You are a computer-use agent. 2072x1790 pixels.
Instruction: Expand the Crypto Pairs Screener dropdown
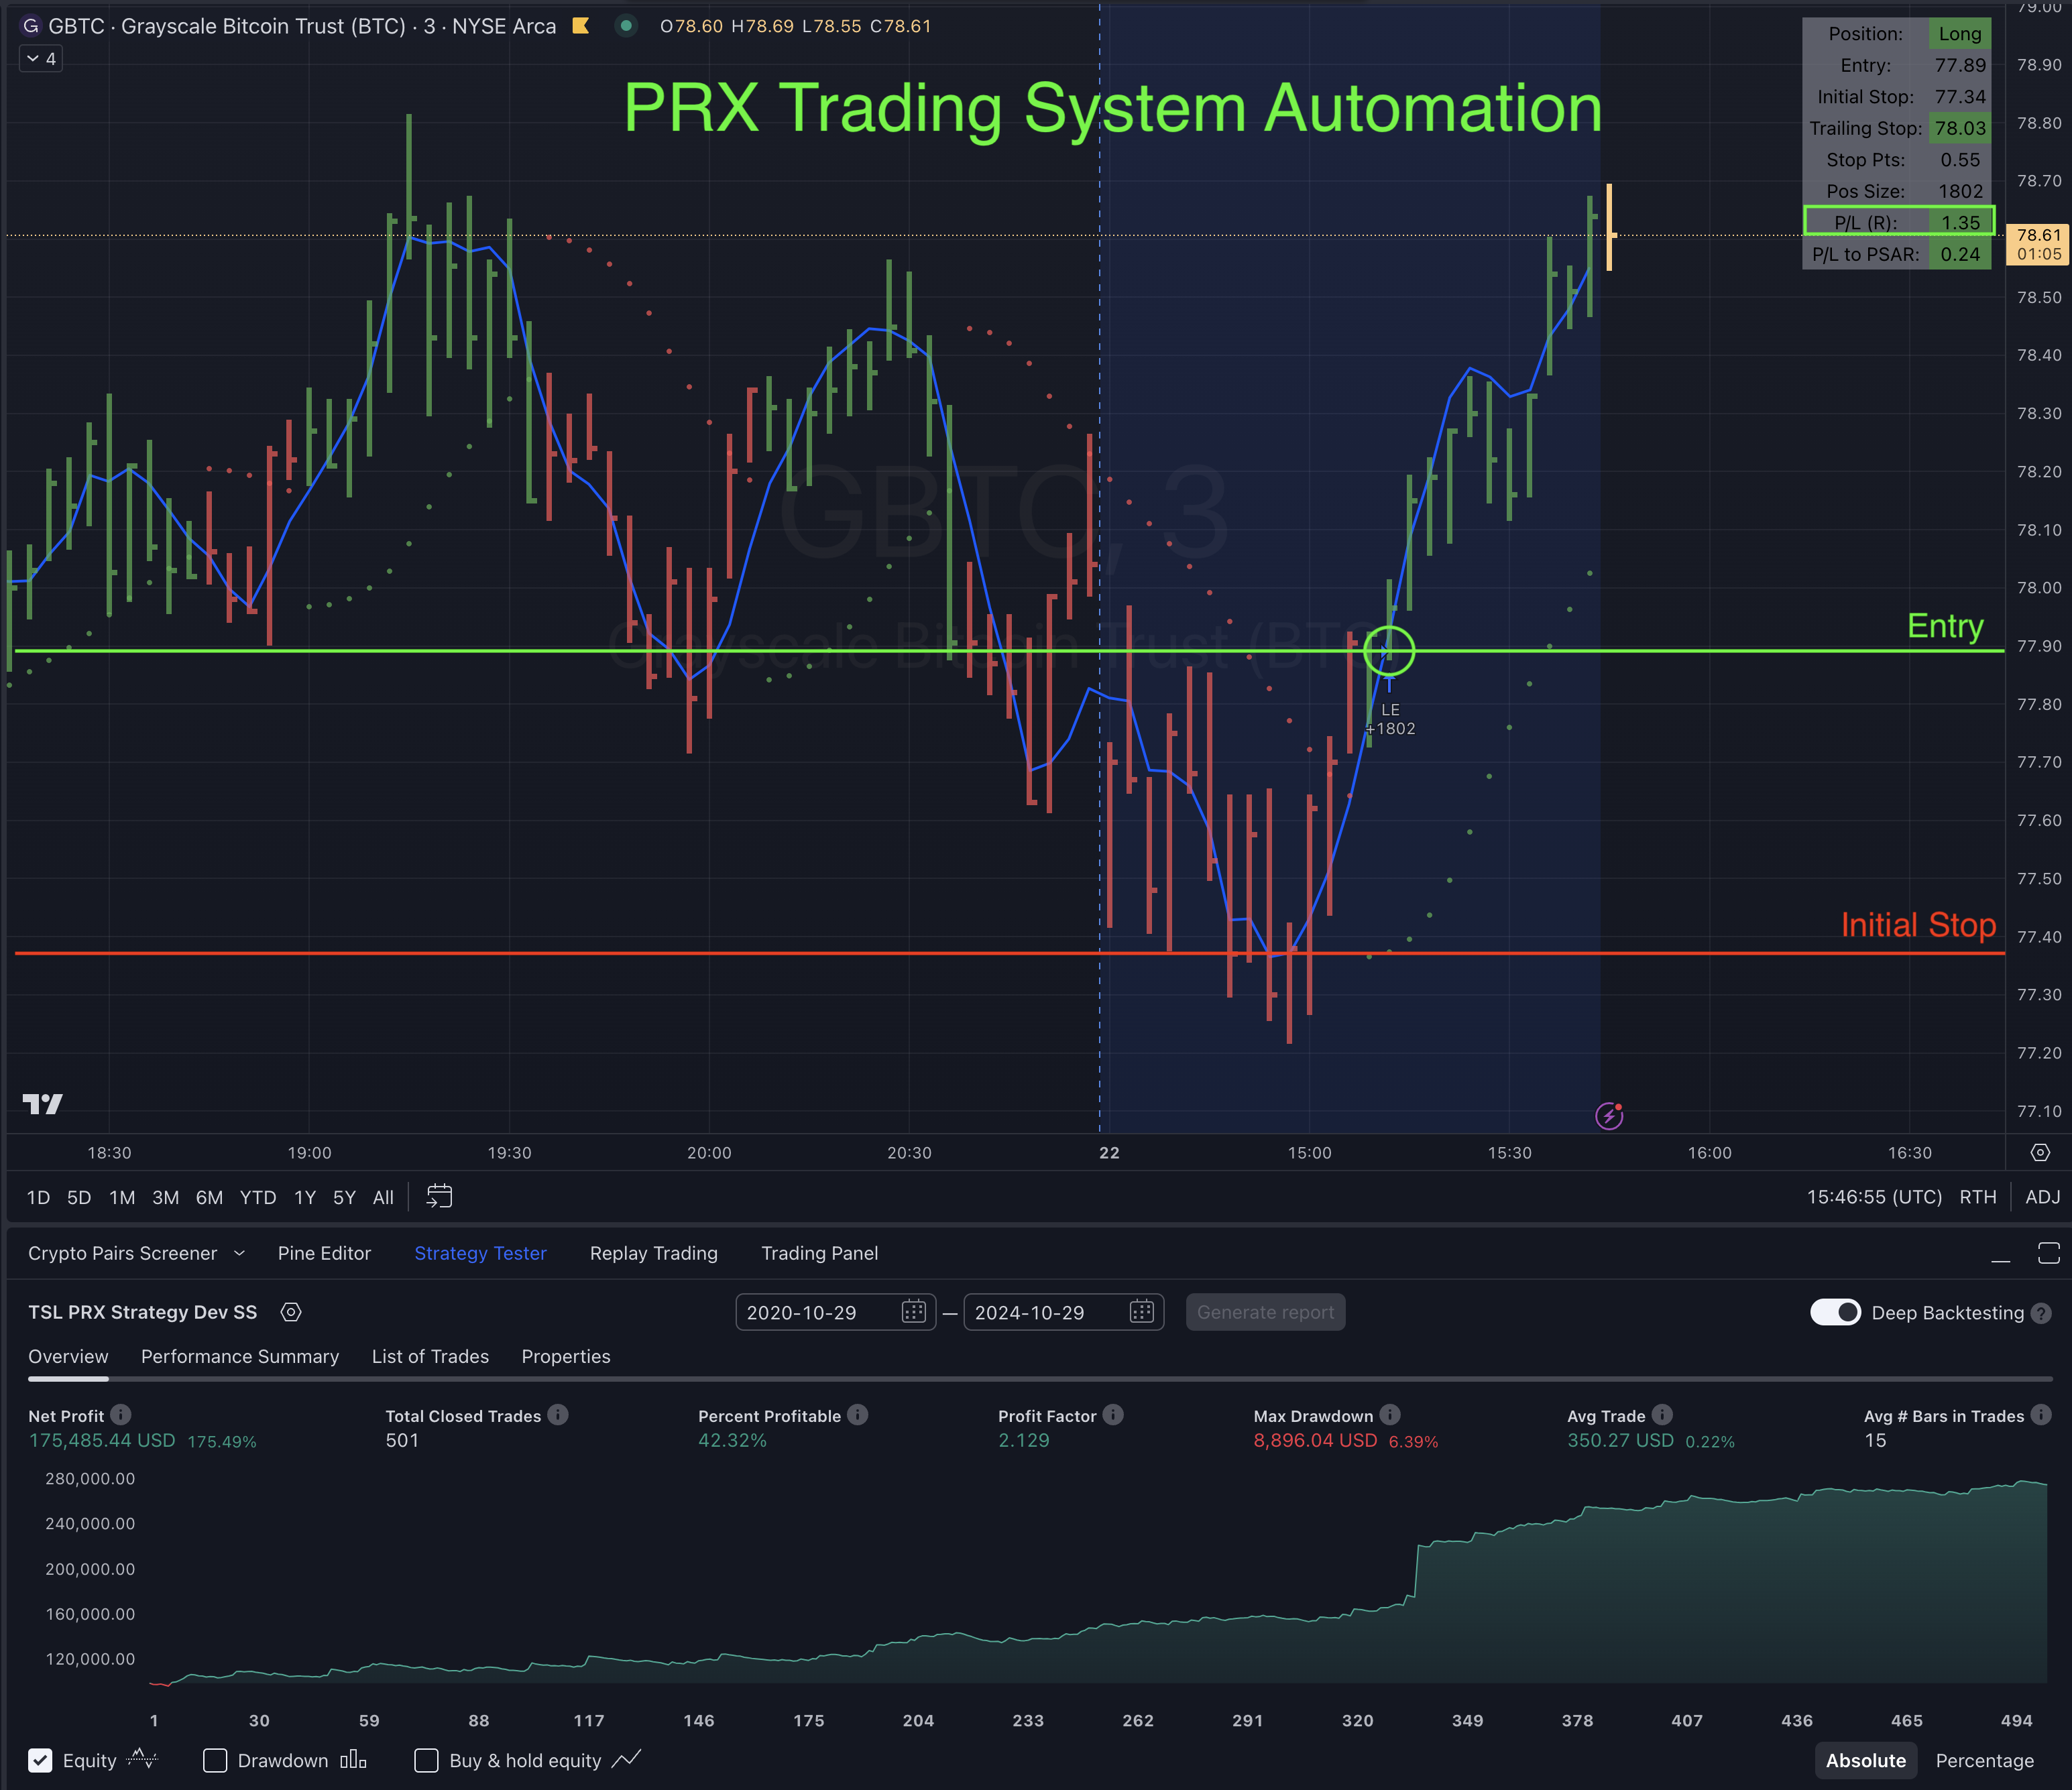click(x=239, y=1253)
